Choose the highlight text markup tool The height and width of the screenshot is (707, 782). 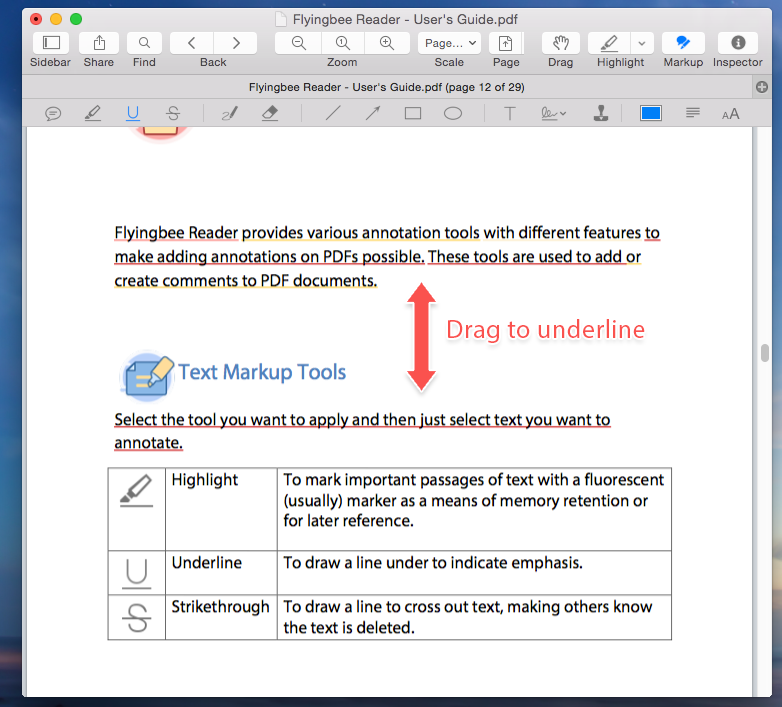(93, 113)
